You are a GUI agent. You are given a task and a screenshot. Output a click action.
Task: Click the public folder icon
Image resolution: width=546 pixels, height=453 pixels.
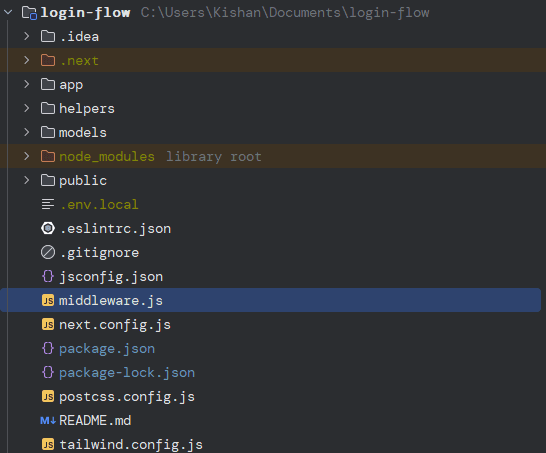[x=48, y=180]
